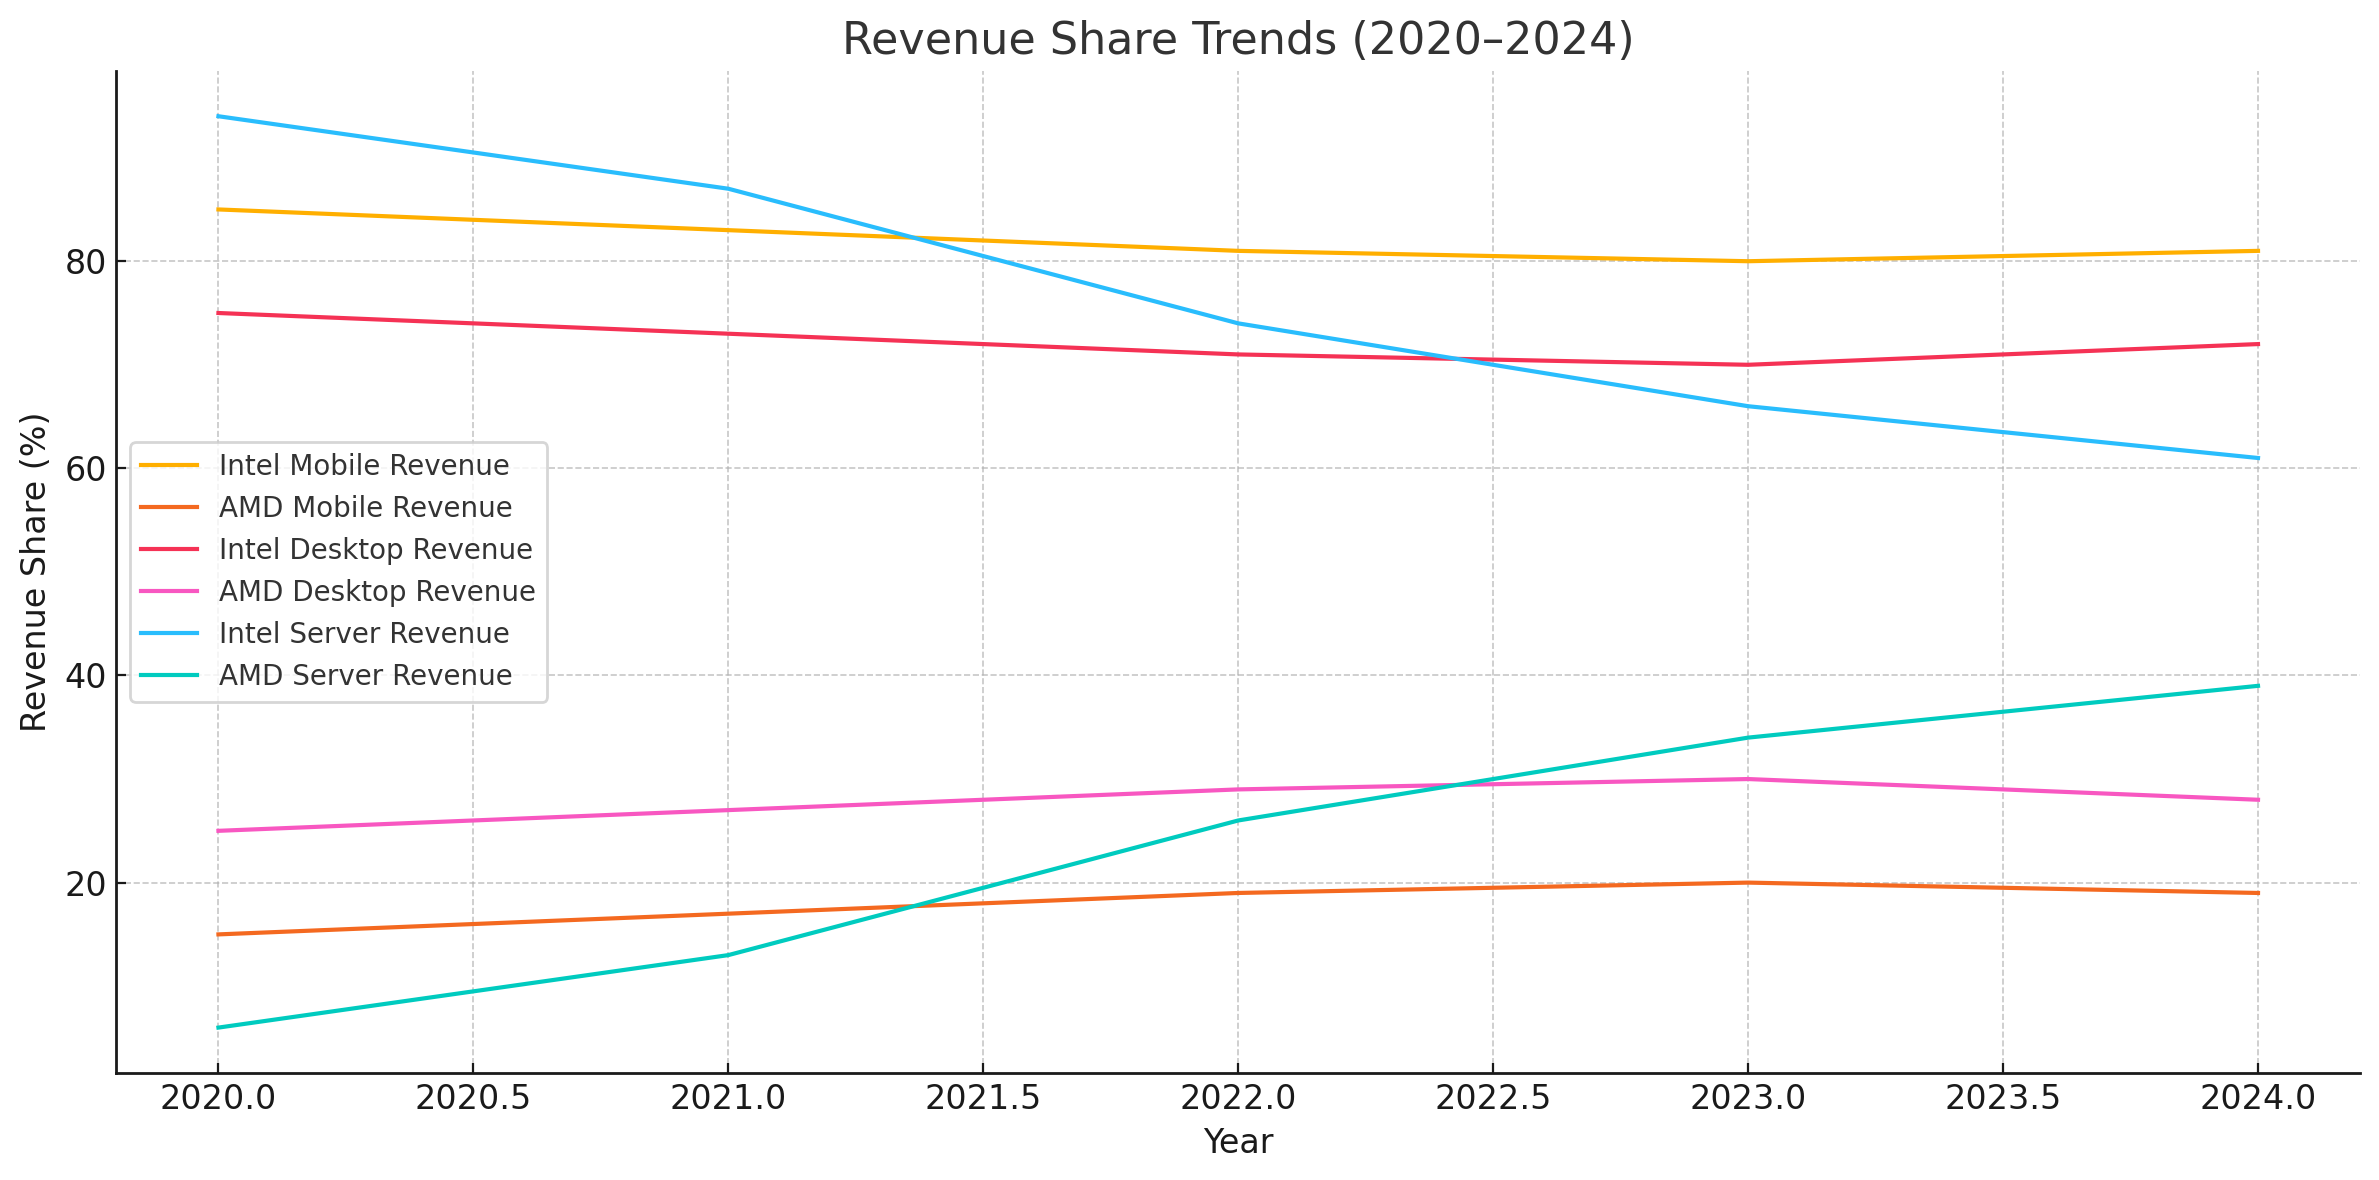Select the Intel Server Revenue legend entry

(x=364, y=633)
